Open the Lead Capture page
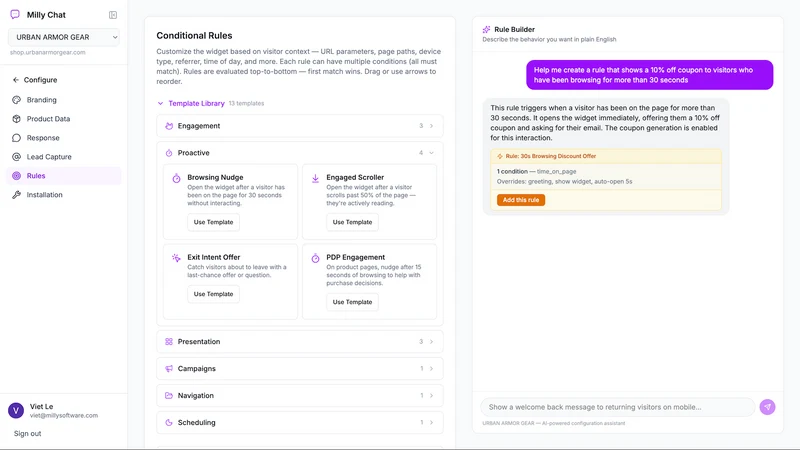This screenshot has height=450, width=800. [x=64, y=157]
